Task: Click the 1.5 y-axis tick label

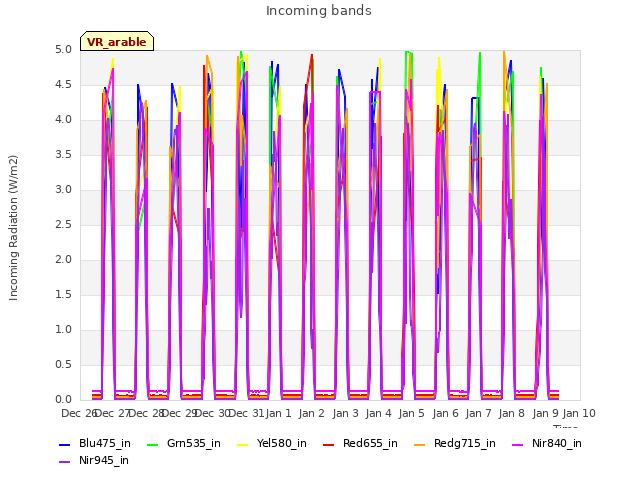Action: 63,295
